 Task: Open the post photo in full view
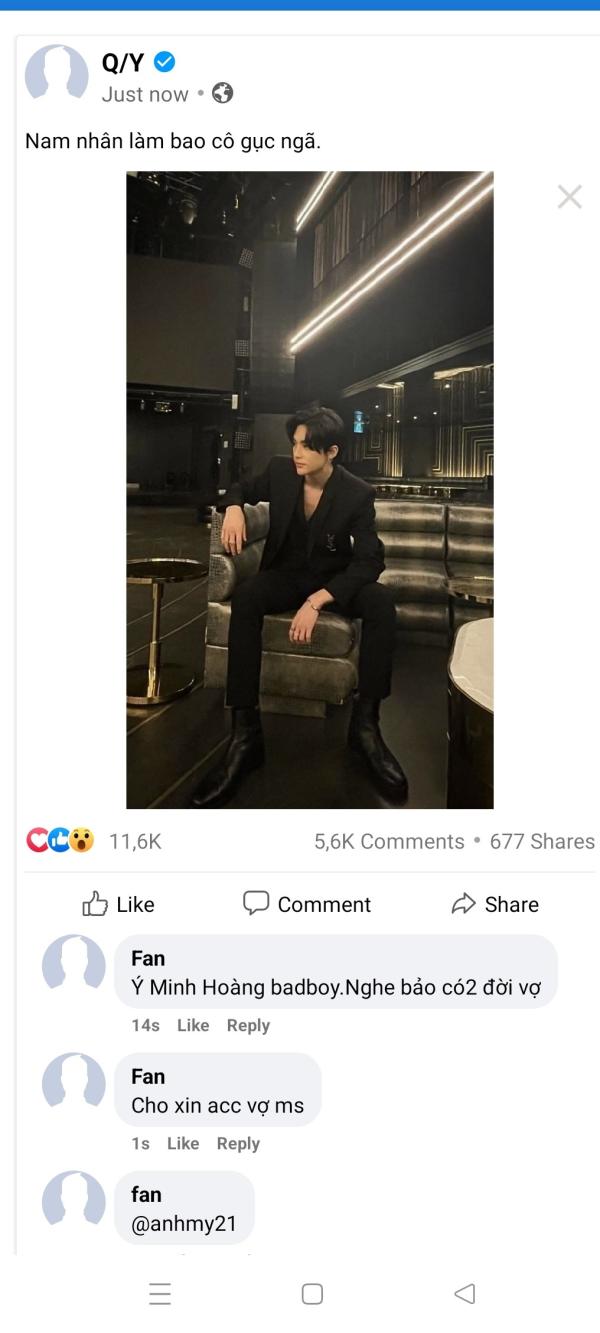309,489
